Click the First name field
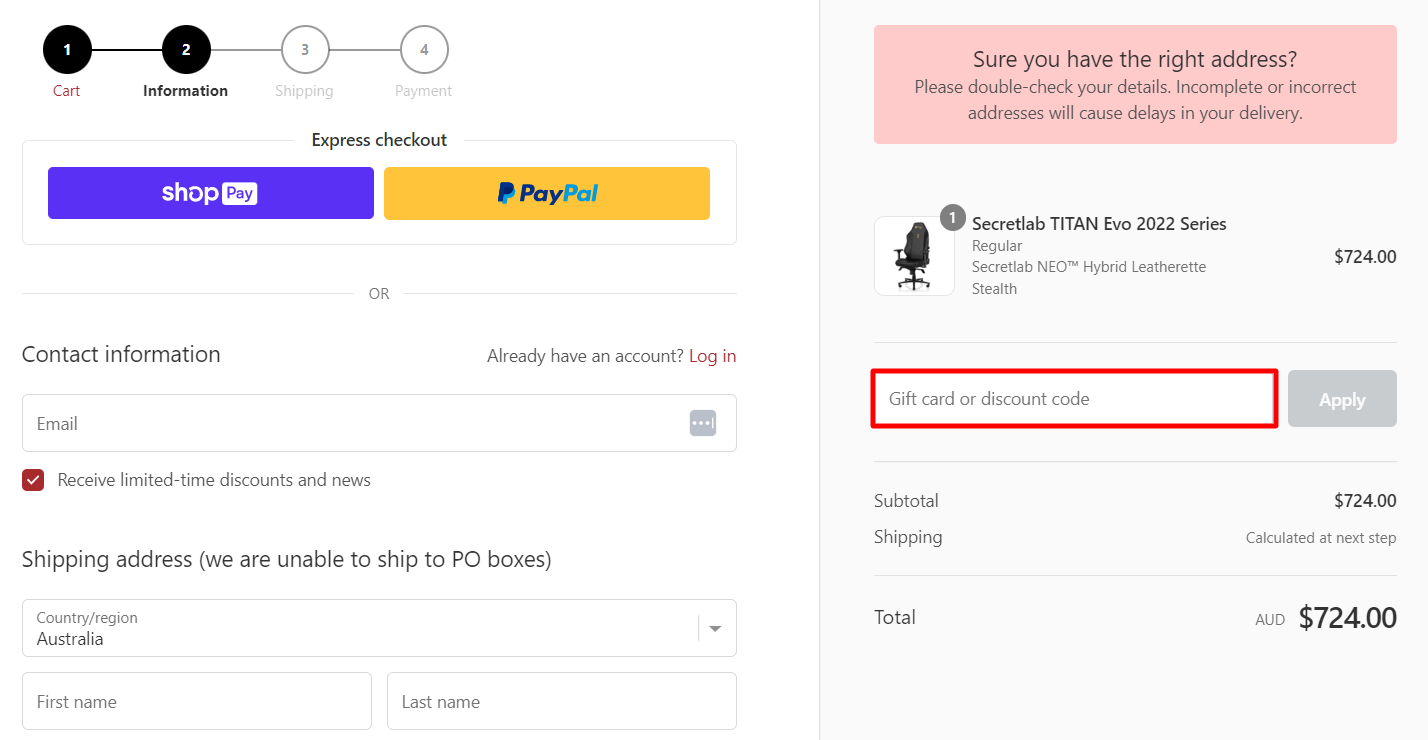1428x740 pixels. click(x=196, y=701)
